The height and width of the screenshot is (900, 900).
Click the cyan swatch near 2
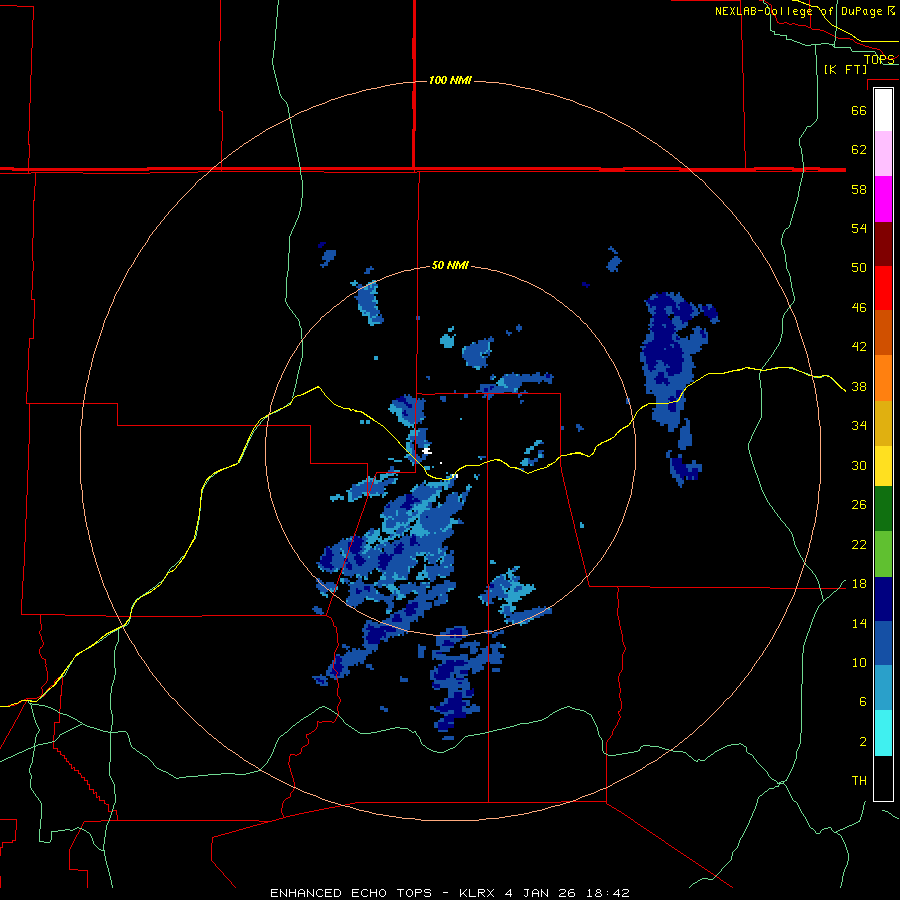click(883, 733)
